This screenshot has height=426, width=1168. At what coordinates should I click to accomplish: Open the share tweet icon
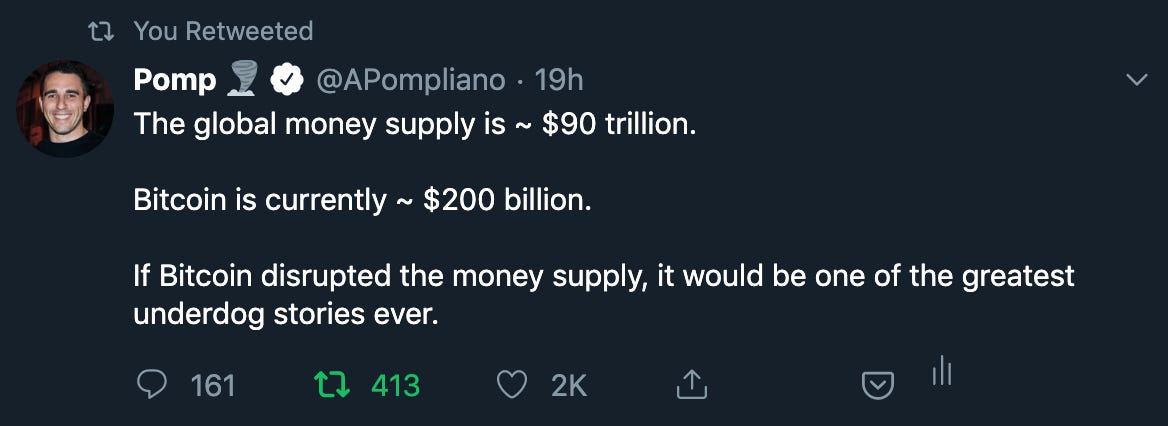point(692,384)
